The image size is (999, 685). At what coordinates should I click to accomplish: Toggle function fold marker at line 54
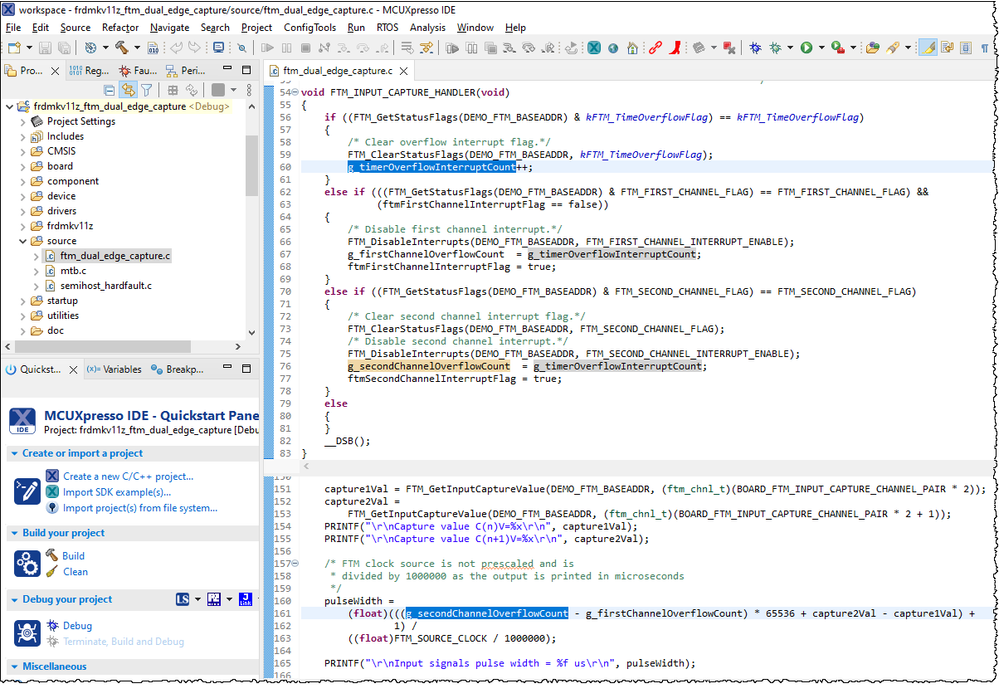pos(294,92)
